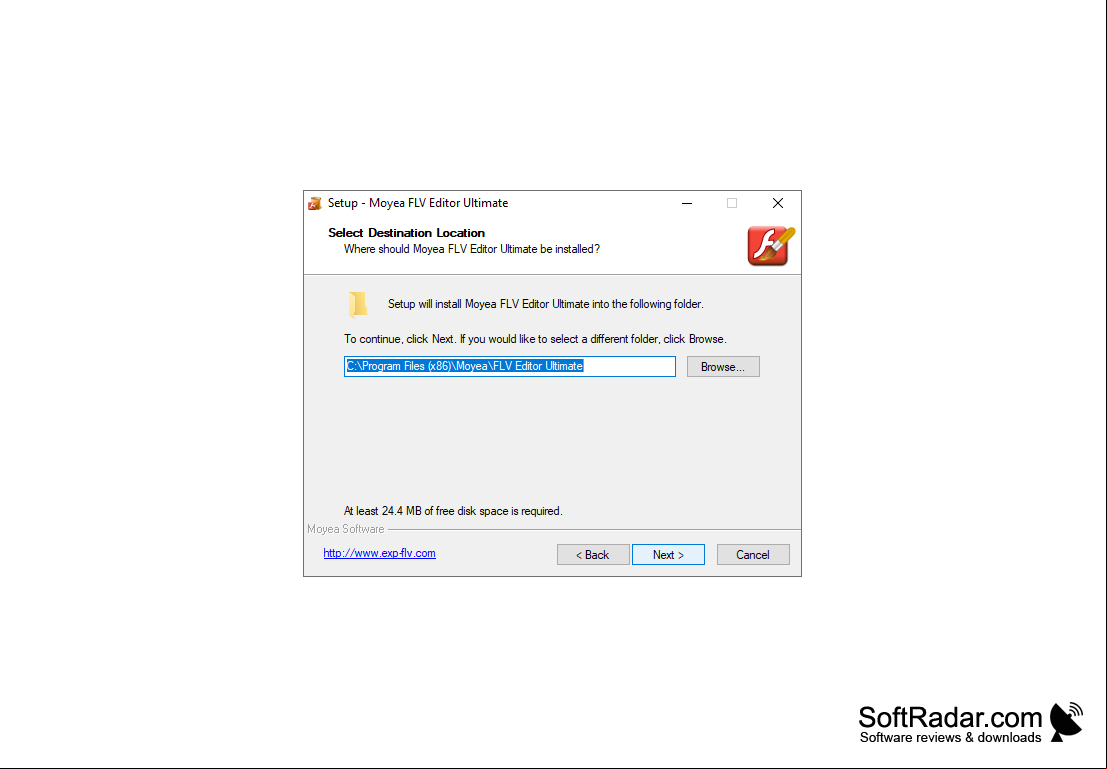Close the Moyea FLV Editor setup window

[777, 203]
